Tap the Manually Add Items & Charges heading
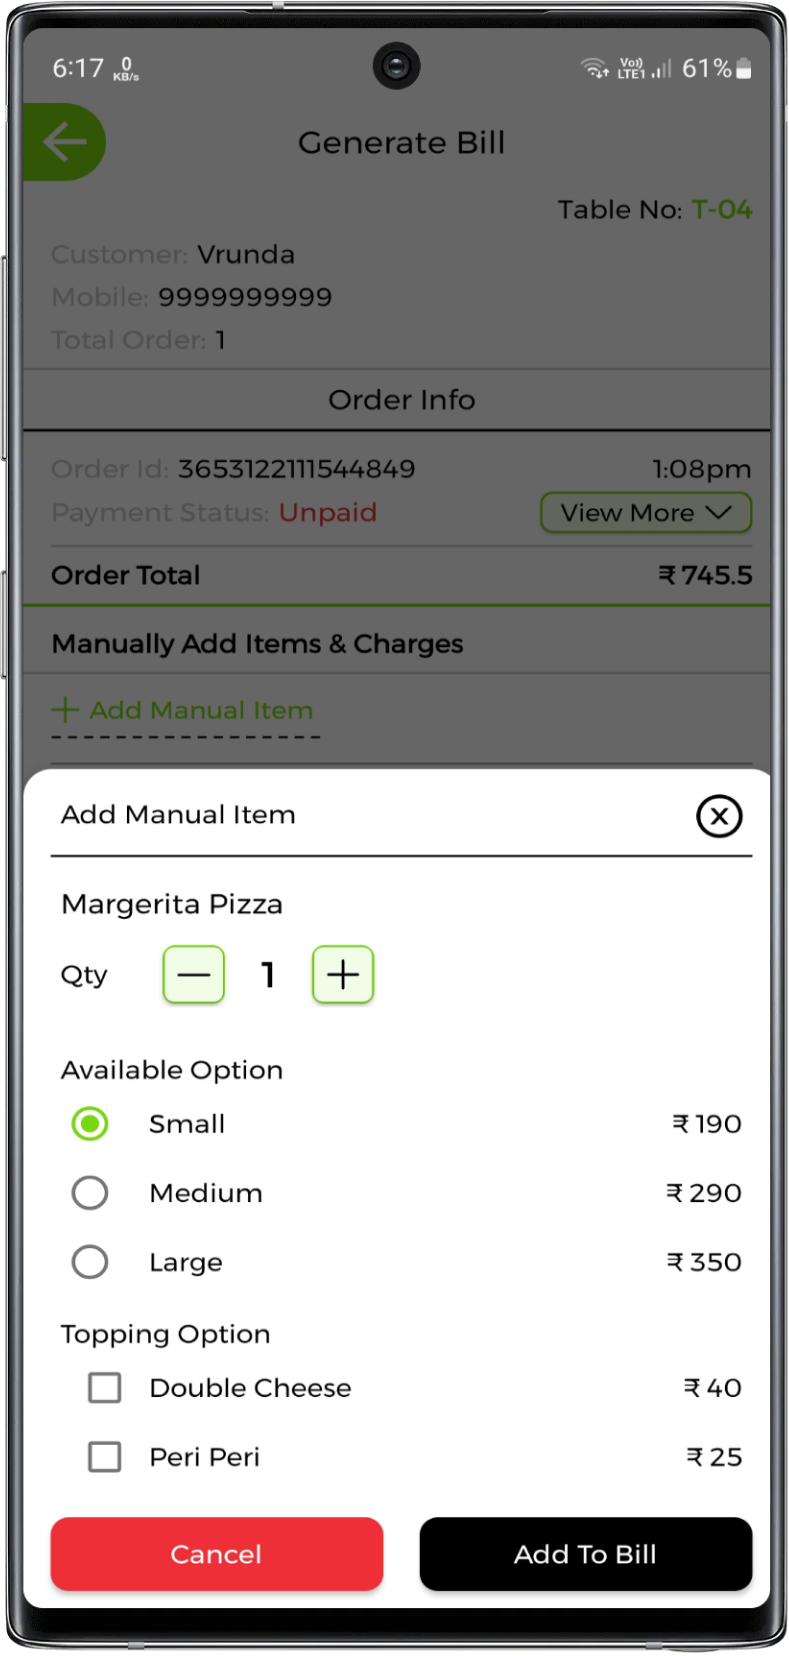The image size is (789, 1656). pos(257,644)
